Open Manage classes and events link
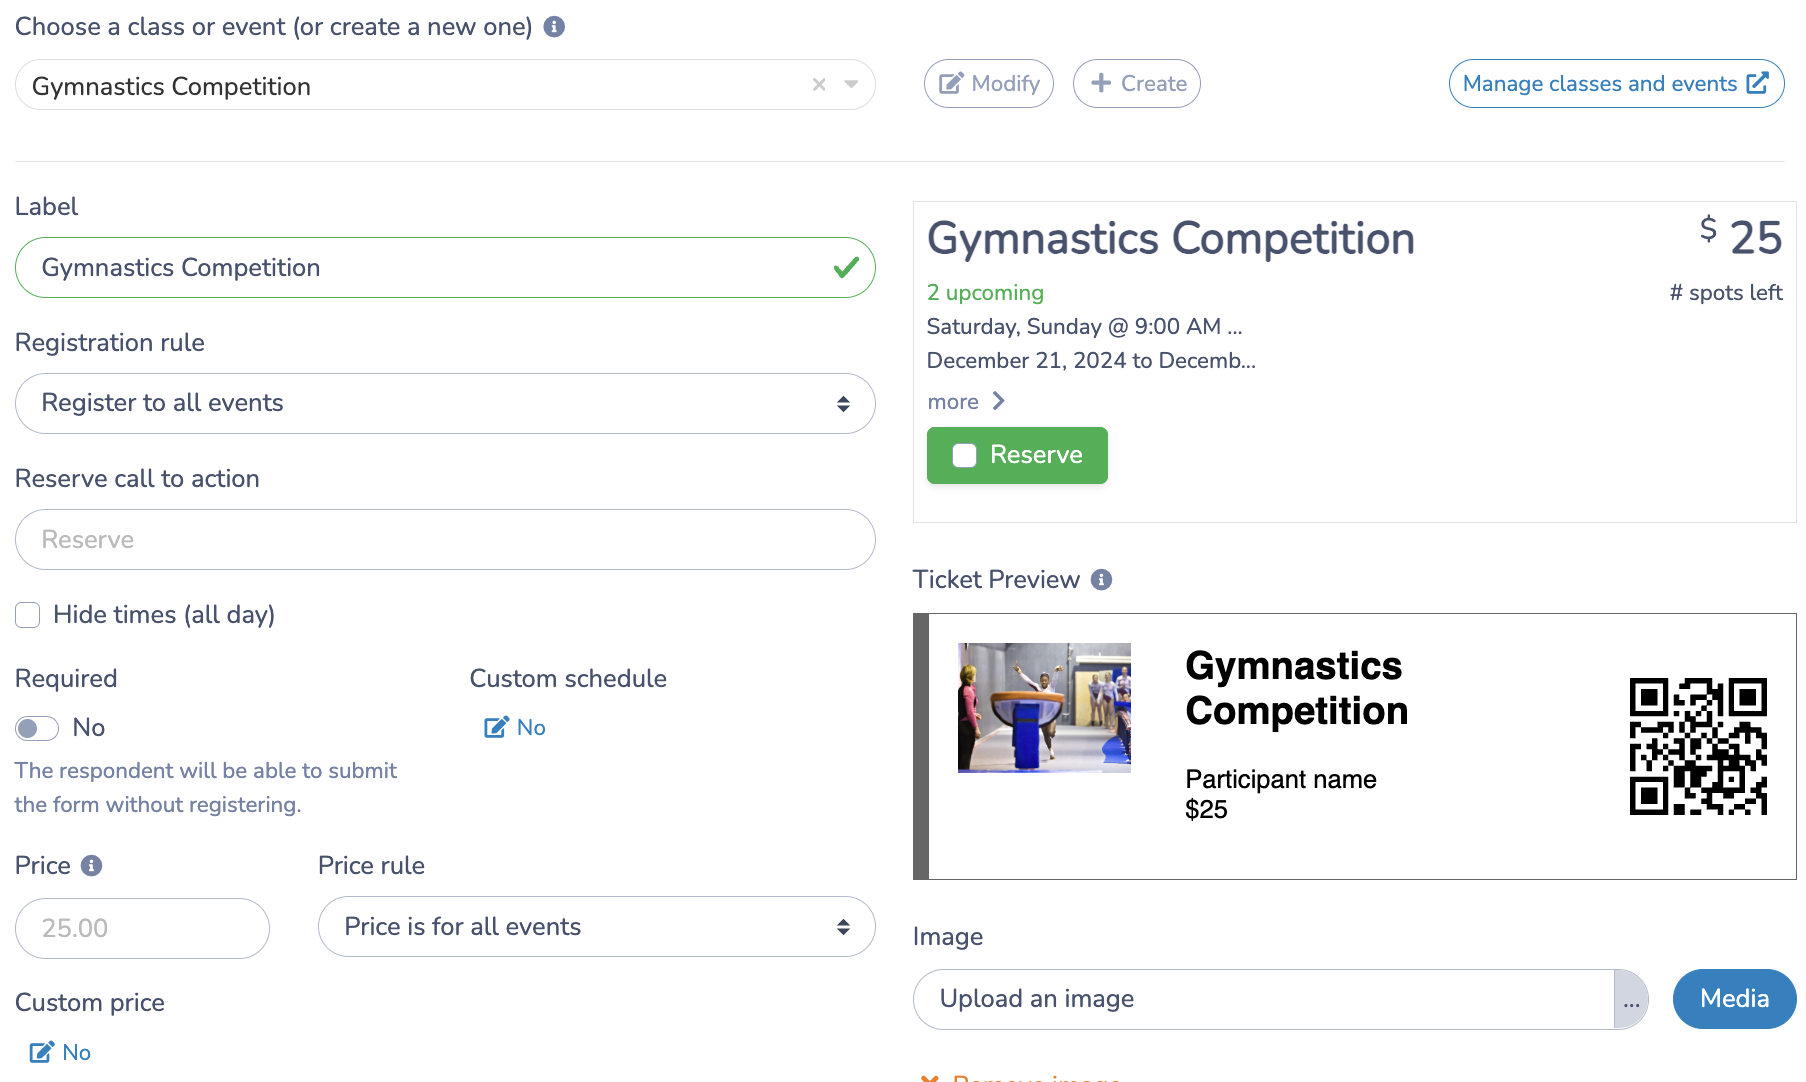 coord(1616,84)
